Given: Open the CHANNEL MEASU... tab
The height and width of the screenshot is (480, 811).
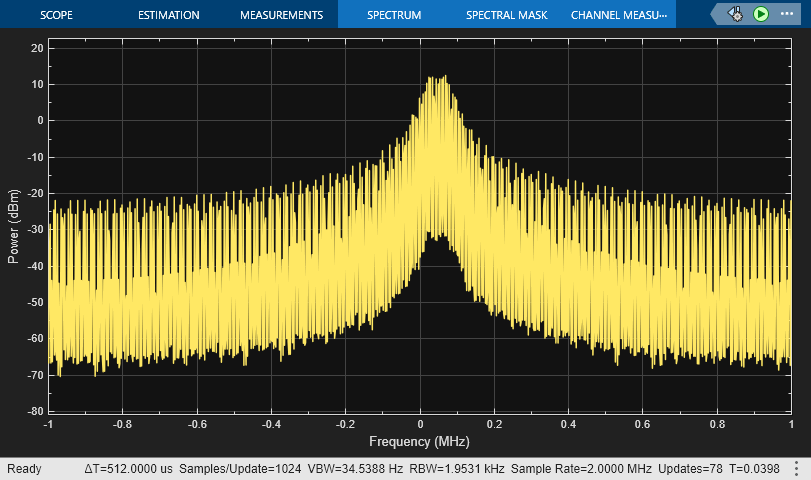Looking at the screenshot, I should tap(619, 15).
